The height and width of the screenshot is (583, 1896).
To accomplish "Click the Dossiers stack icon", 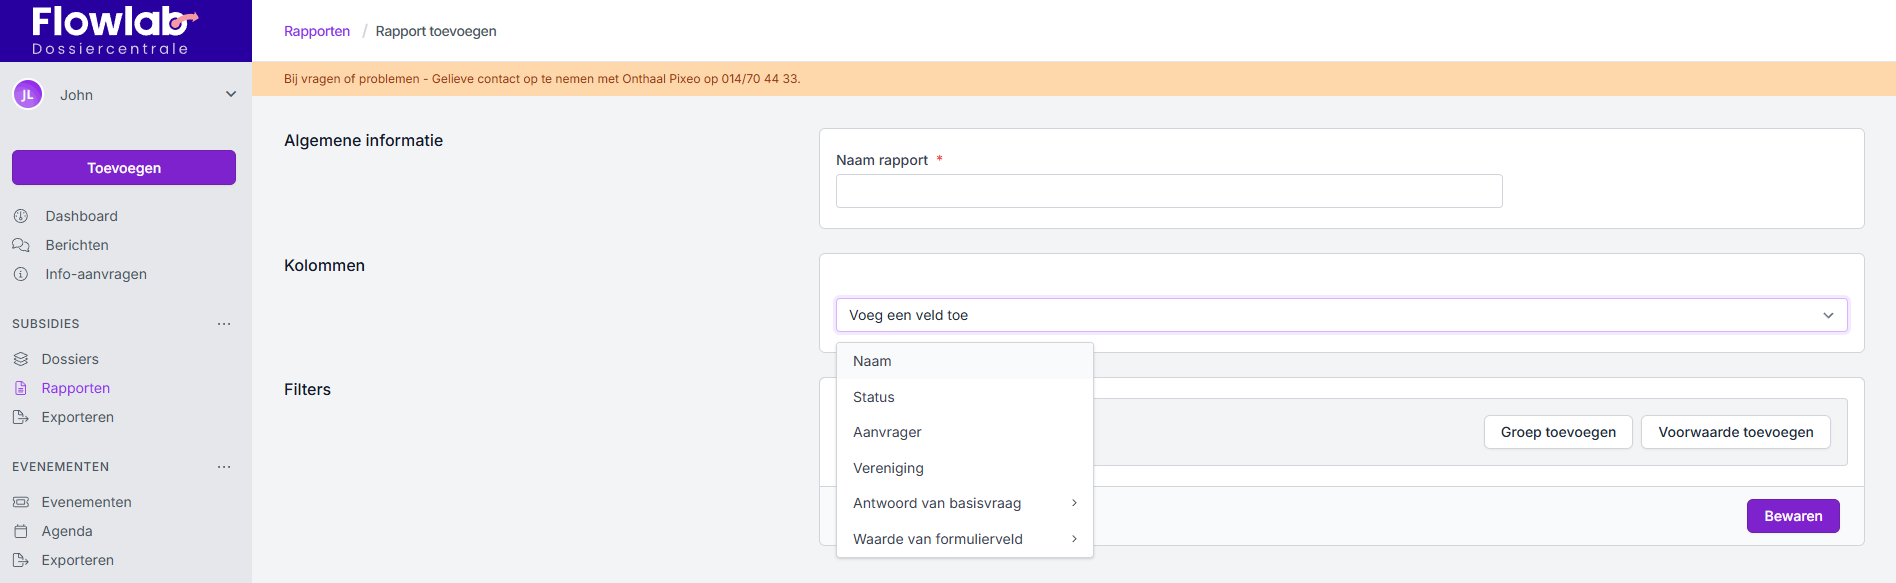I will tap(21, 359).
